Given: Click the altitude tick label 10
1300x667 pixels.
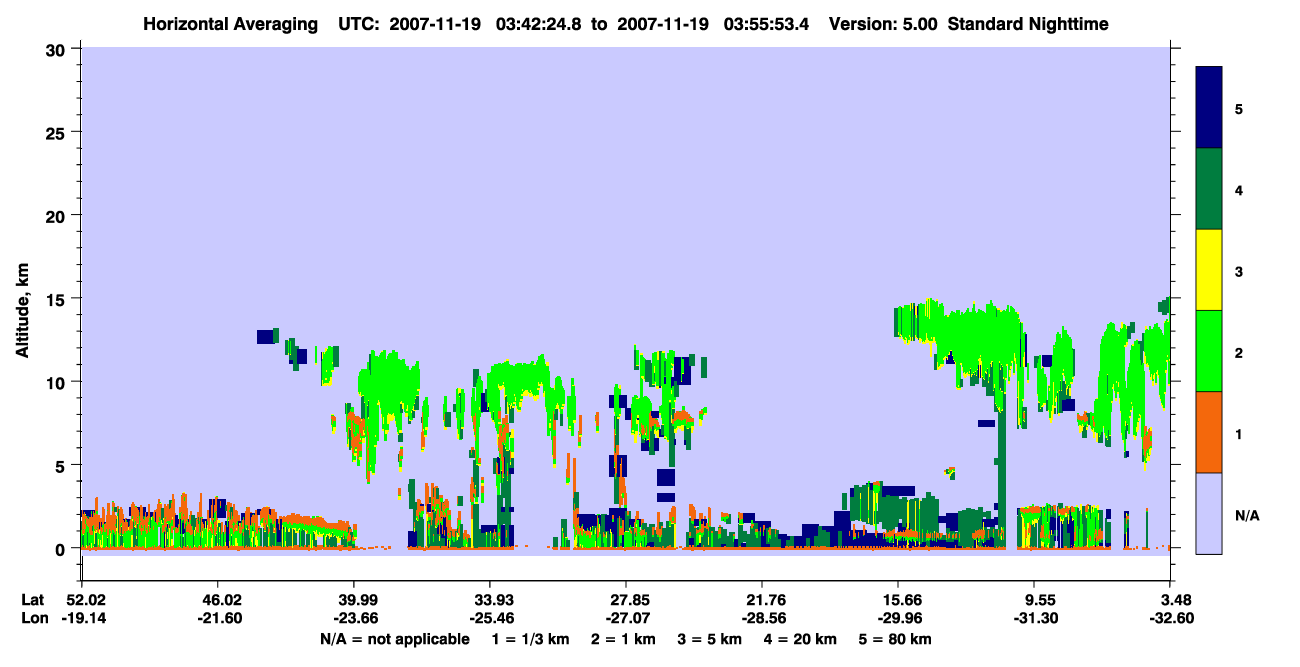Looking at the screenshot, I should point(58,382).
